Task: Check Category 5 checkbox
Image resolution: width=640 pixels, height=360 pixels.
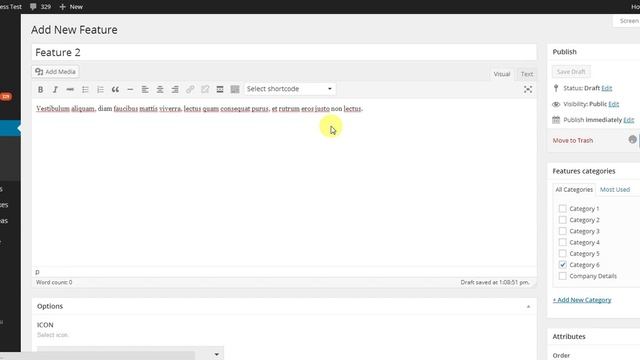Action: (x=562, y=253)
